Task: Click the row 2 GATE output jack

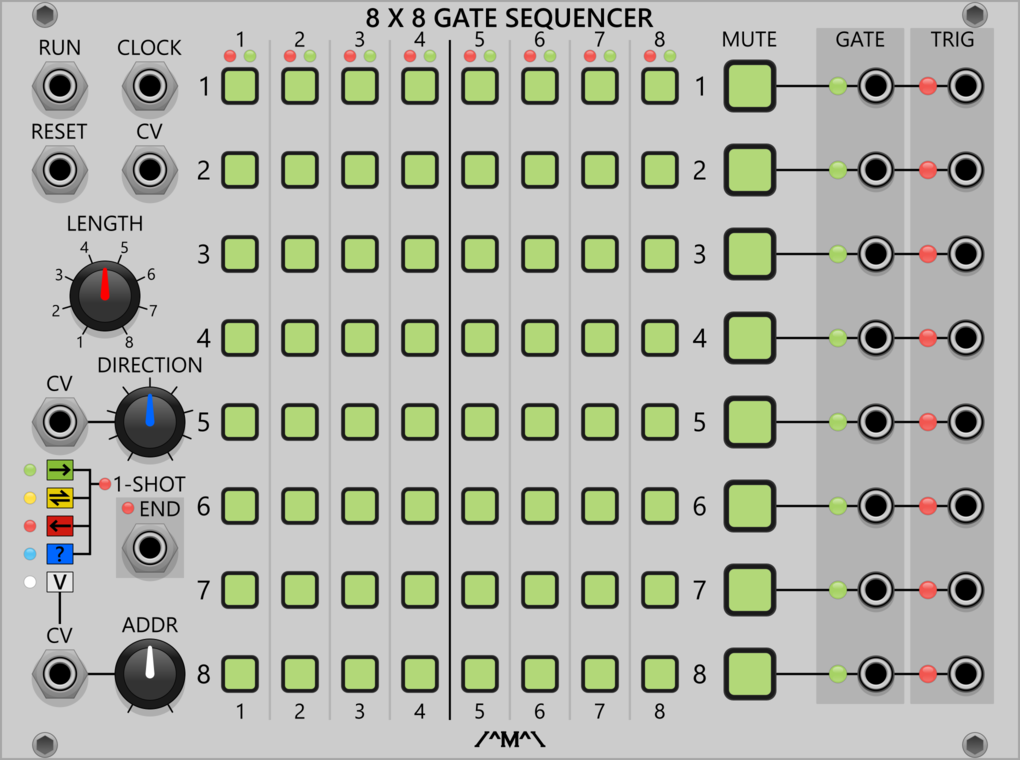Action: click(x=876, y=170)
